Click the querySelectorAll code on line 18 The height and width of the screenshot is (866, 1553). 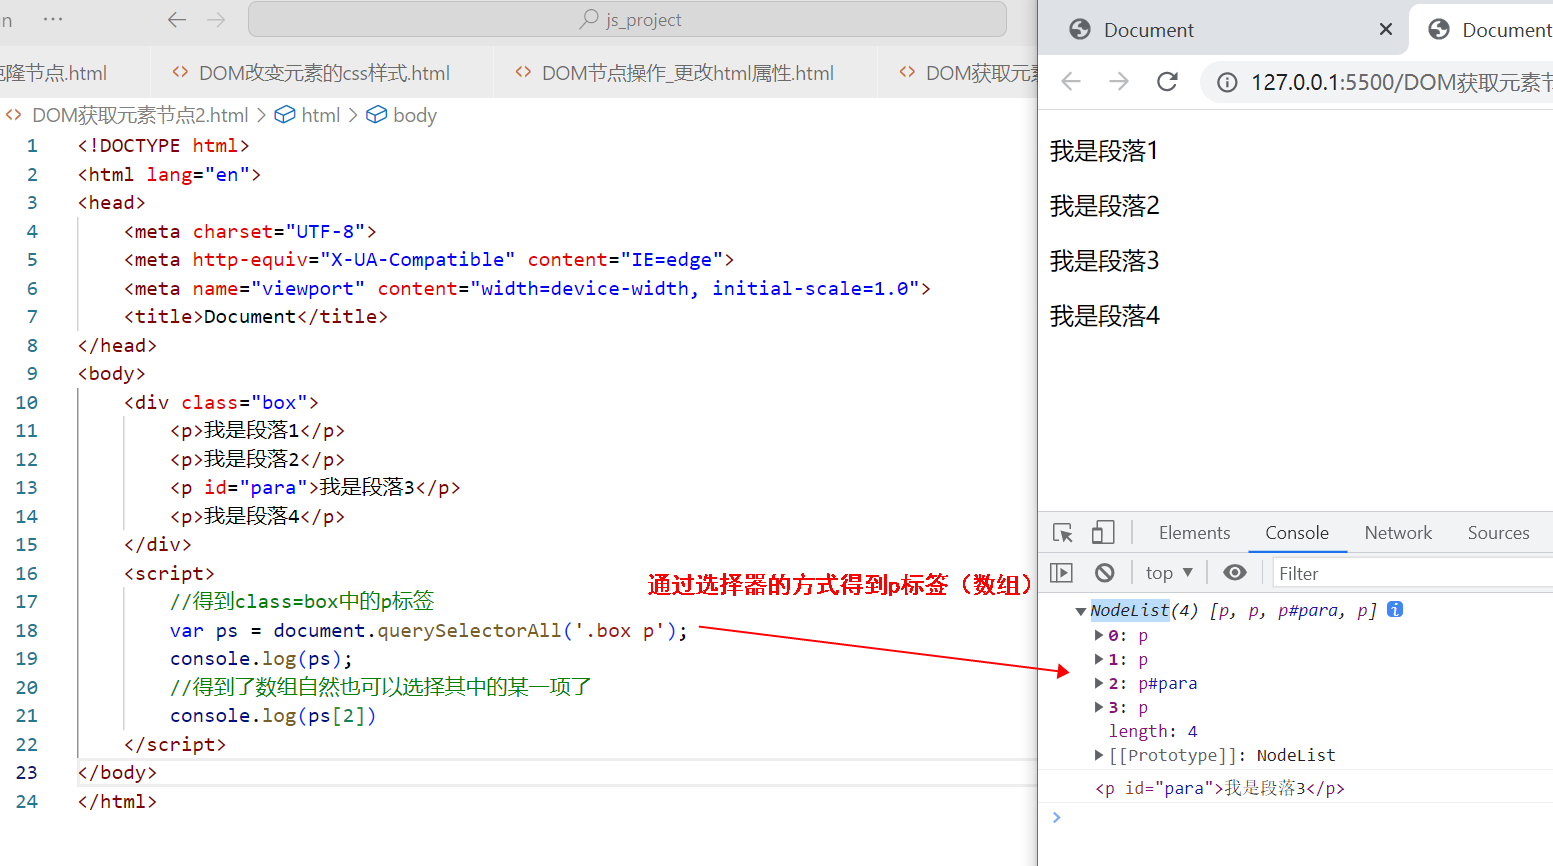(469, 630)
